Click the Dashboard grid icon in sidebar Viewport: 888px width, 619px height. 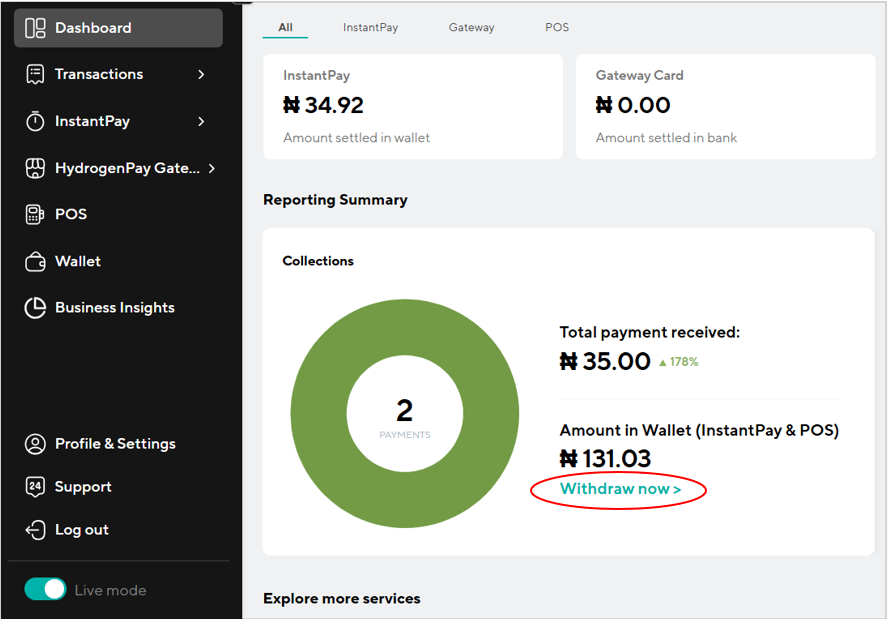point(35,28)
